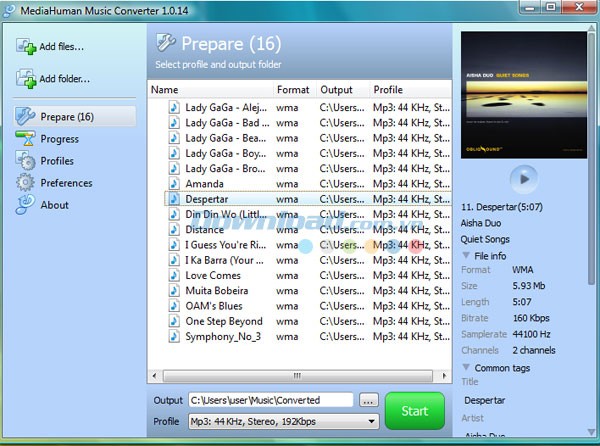
Task: Click note icon beside Love Comes
Action: (174, 275)
